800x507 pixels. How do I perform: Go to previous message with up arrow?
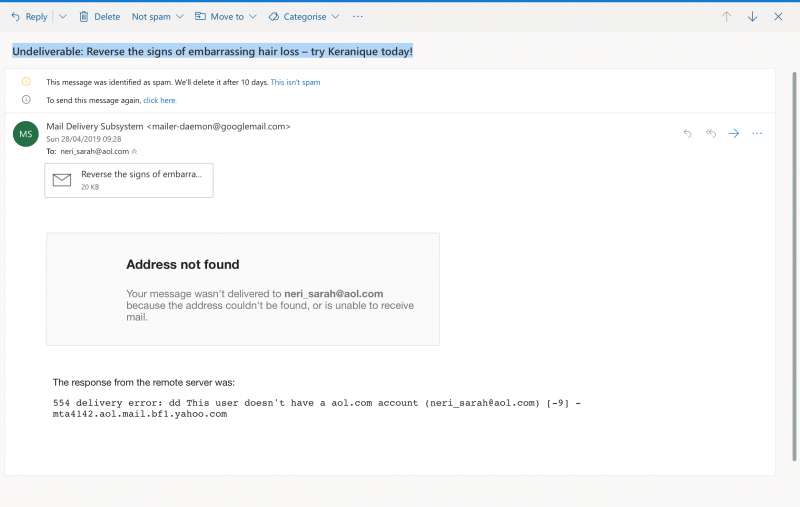726,17
